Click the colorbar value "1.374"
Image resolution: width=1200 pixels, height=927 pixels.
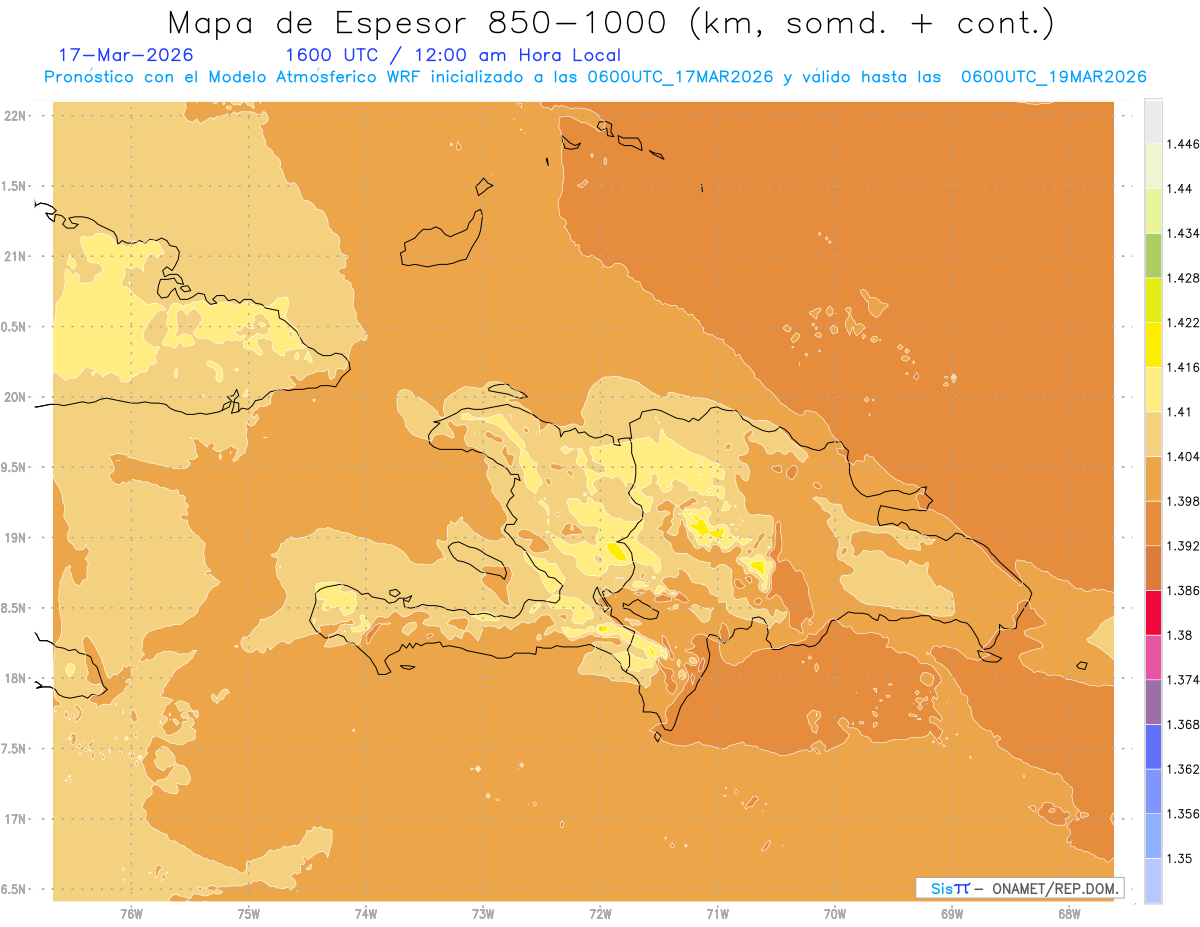[x=1184, y=679]
